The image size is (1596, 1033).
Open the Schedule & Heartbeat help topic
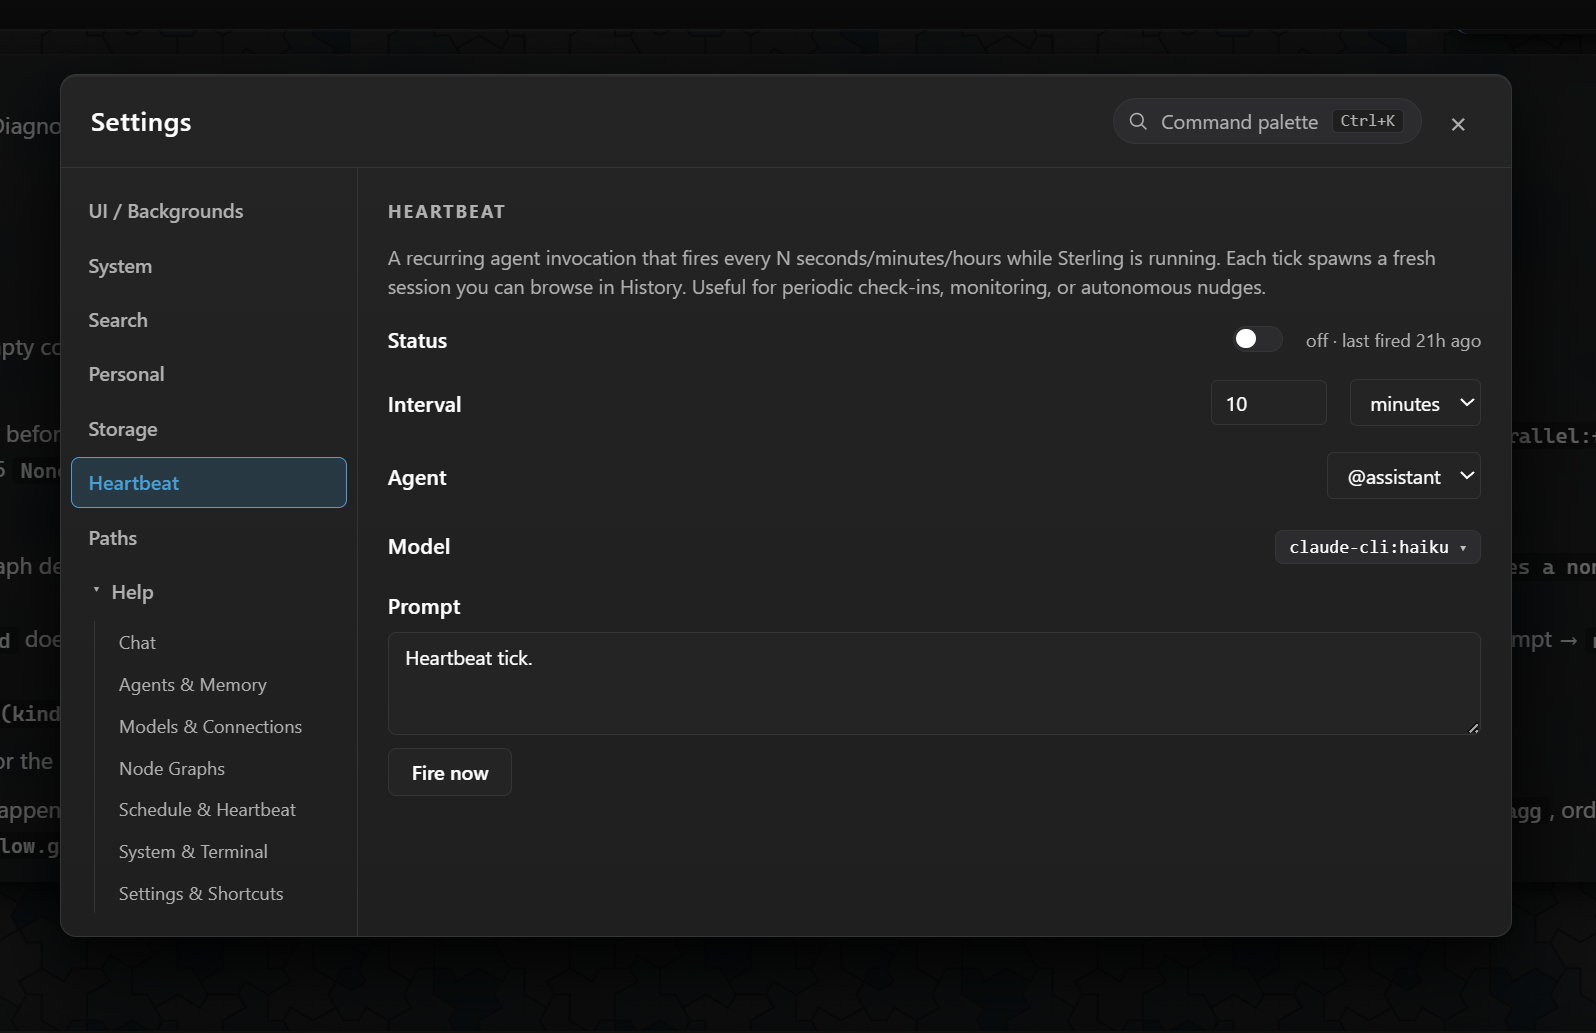[207, 809]
